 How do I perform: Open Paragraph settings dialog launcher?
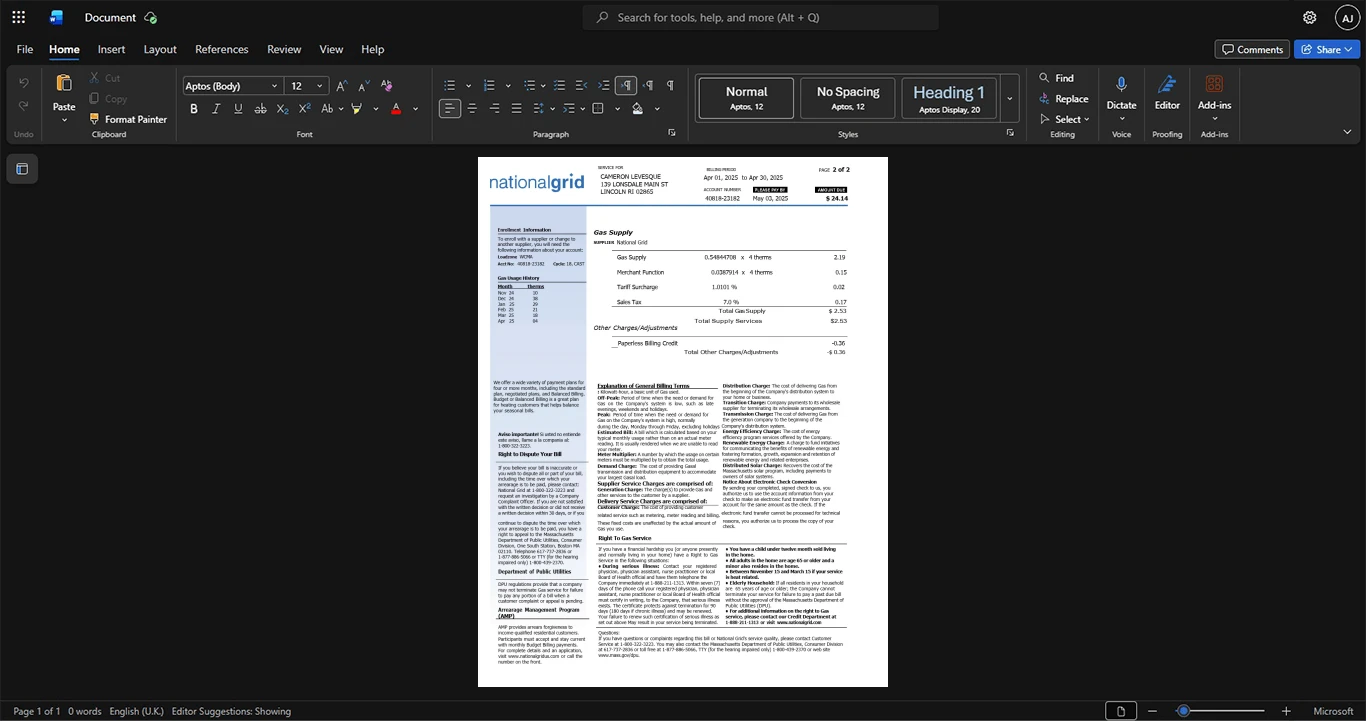click(672, 133)
